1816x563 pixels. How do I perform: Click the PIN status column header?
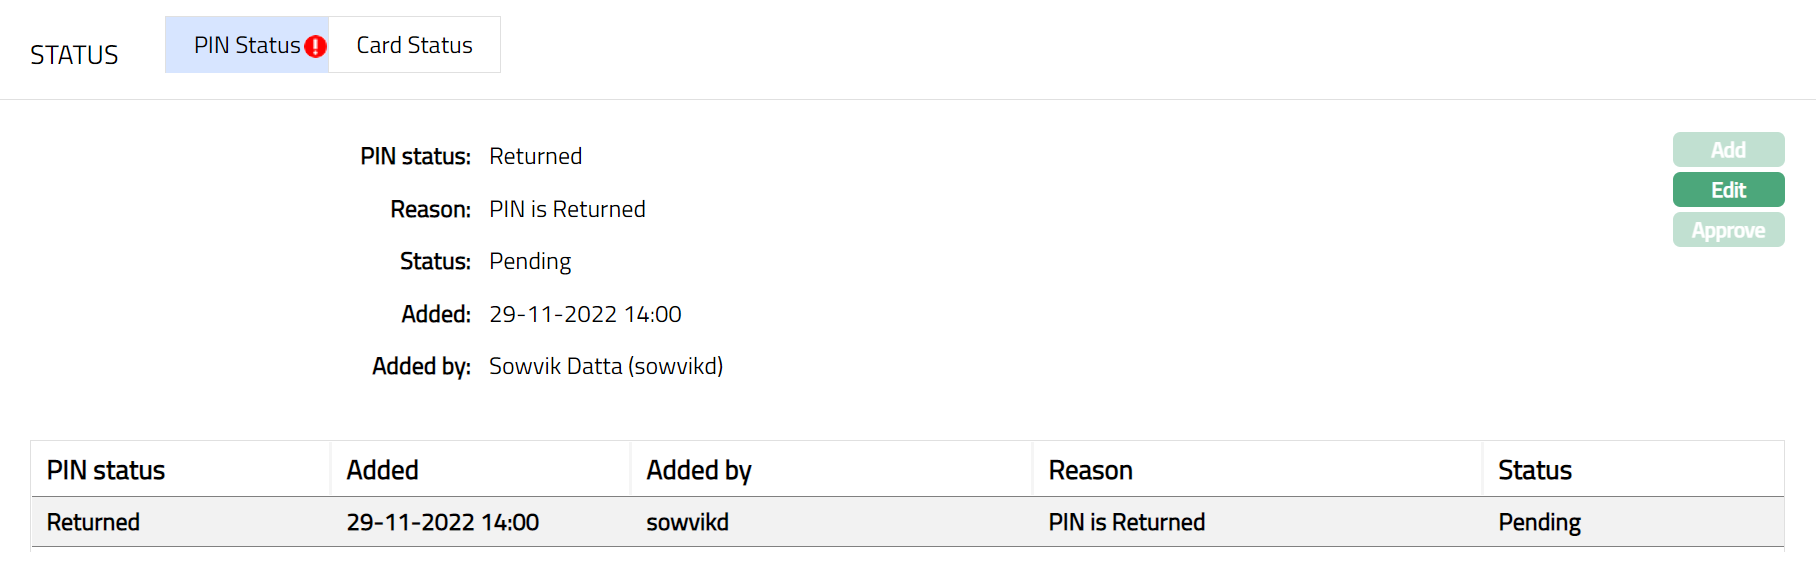(x=106, y=470)
